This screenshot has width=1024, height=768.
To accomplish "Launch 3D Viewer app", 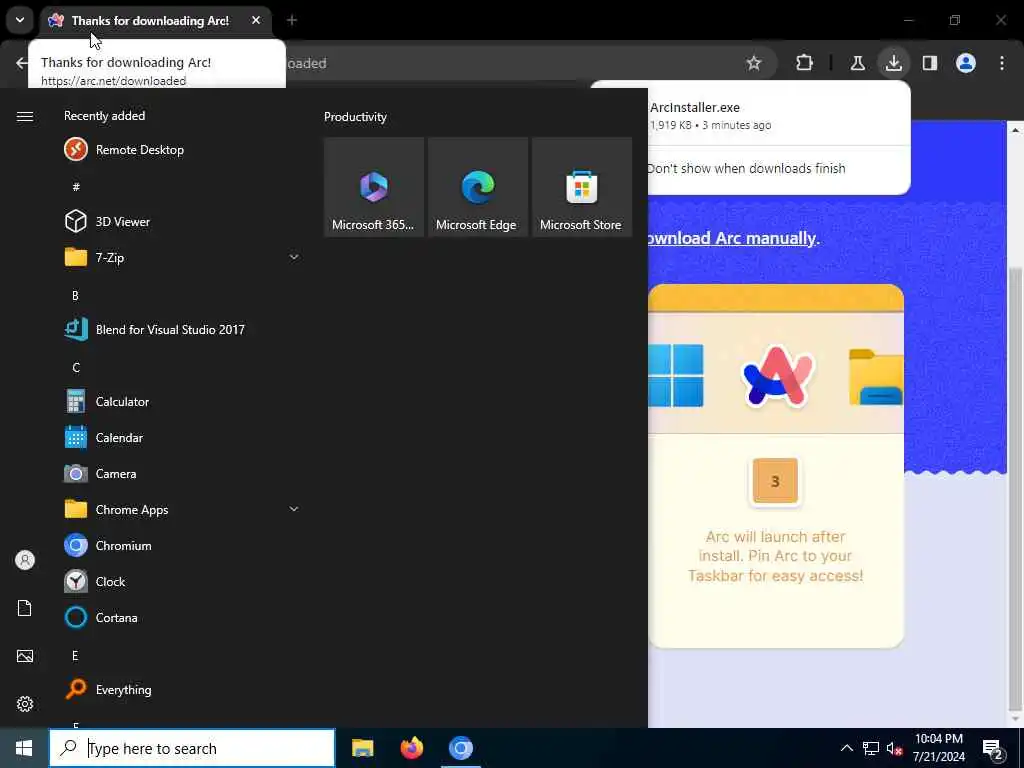I will point(182,221).
